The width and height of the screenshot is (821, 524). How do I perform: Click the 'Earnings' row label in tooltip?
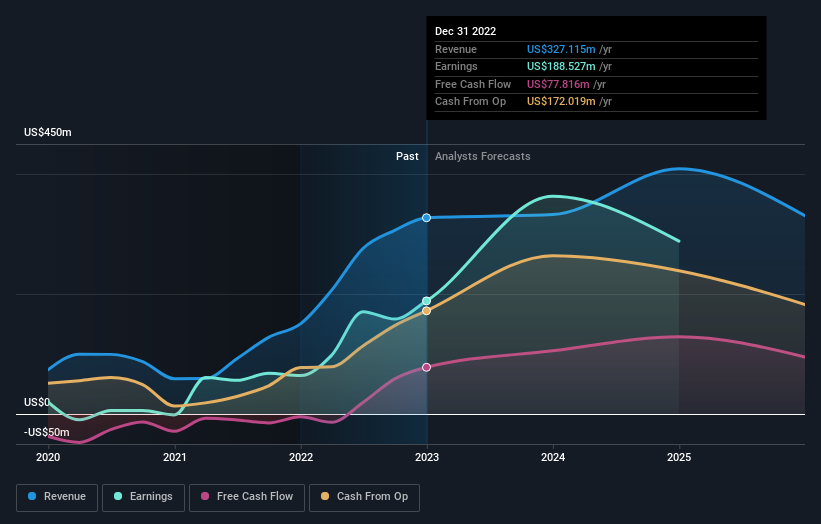[x=456, y=66]
